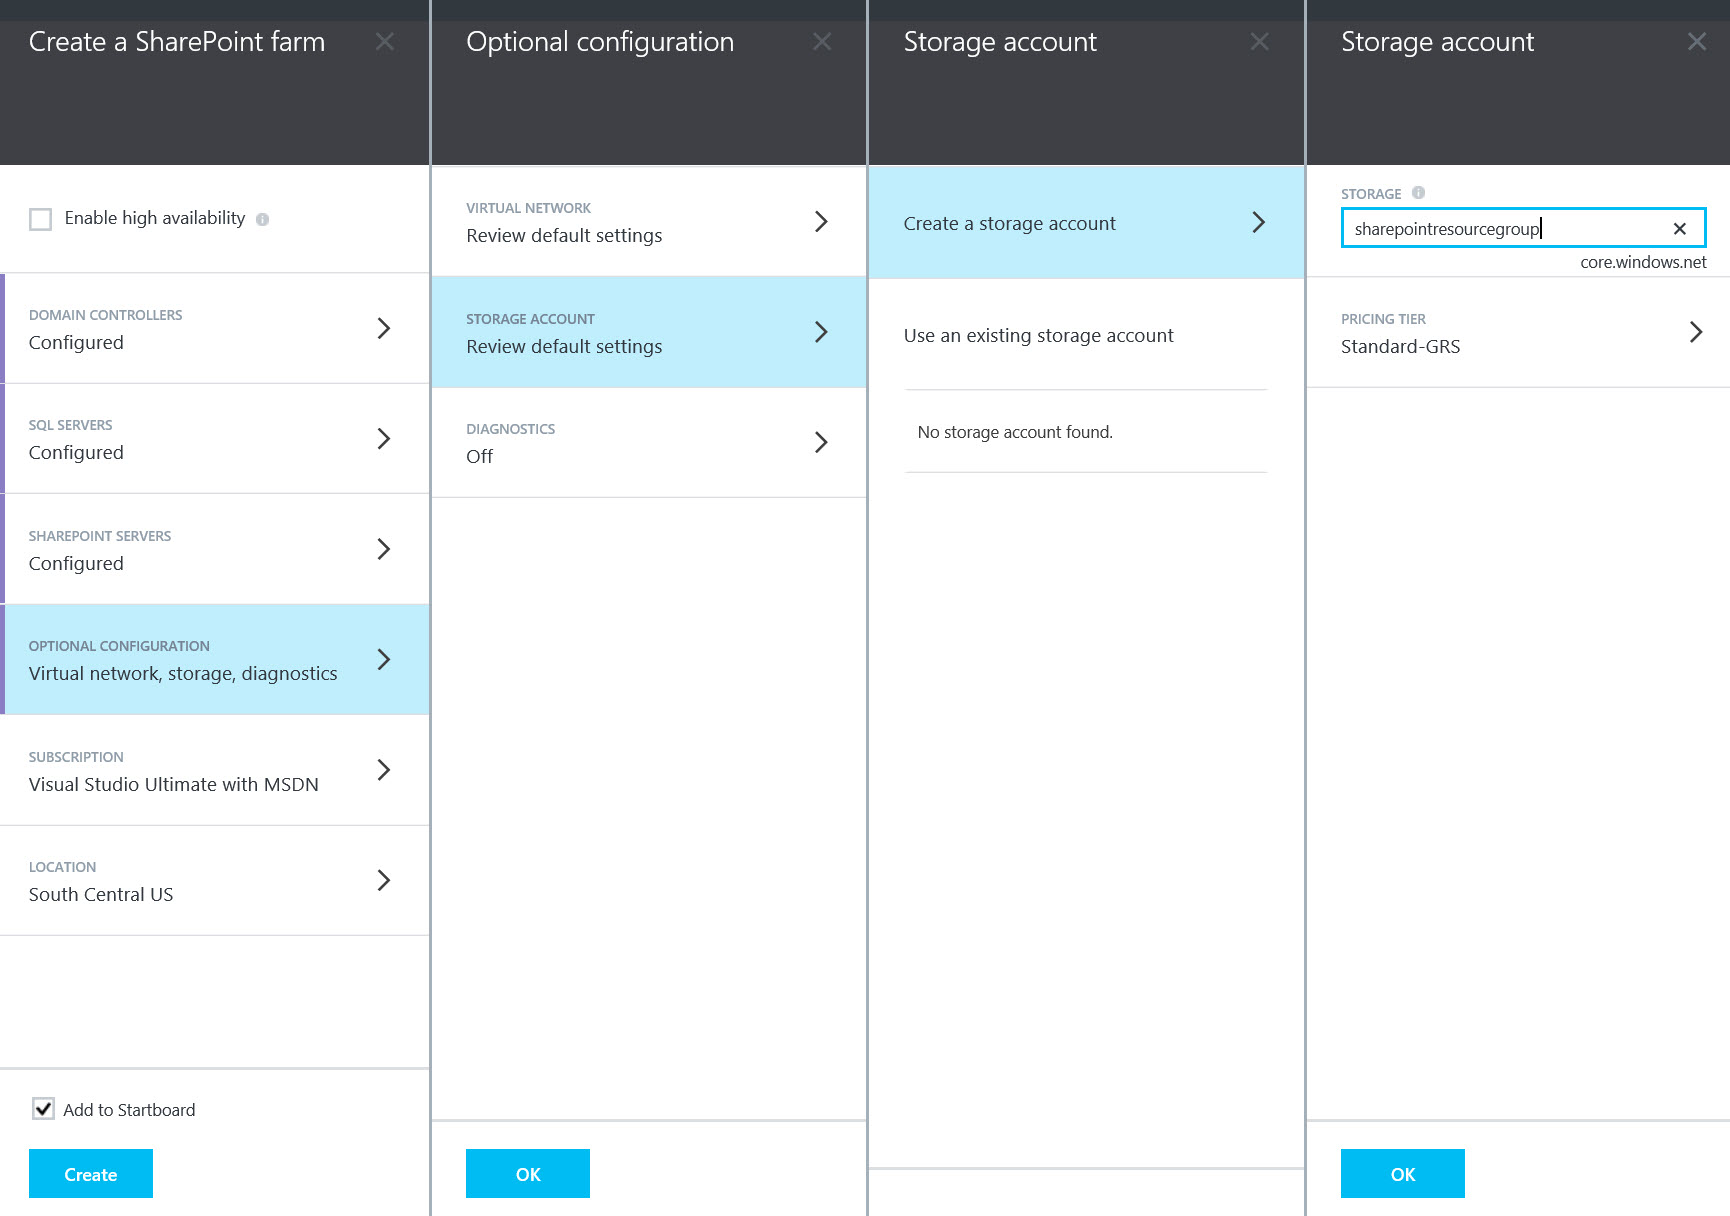Expand SQL Servers chevron
The height and width of the screenshot is (1216, 1730).
(x=383, y=438)
